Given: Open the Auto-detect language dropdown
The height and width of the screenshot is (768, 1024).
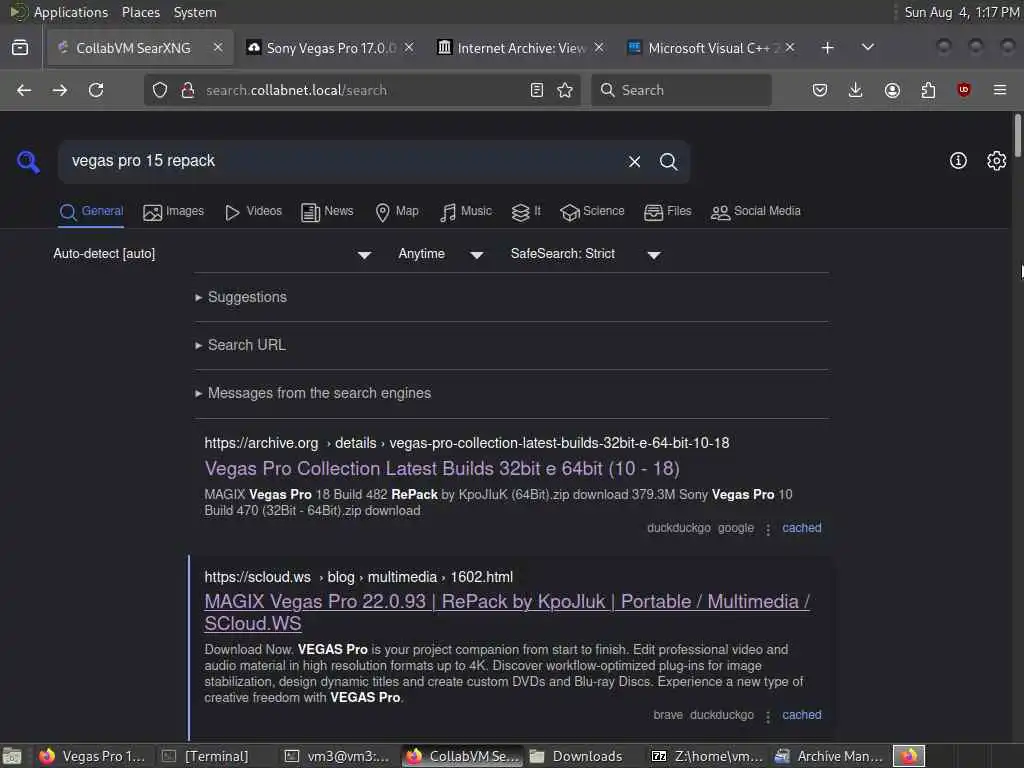Looking at the screenshot, I should [212, 254].
